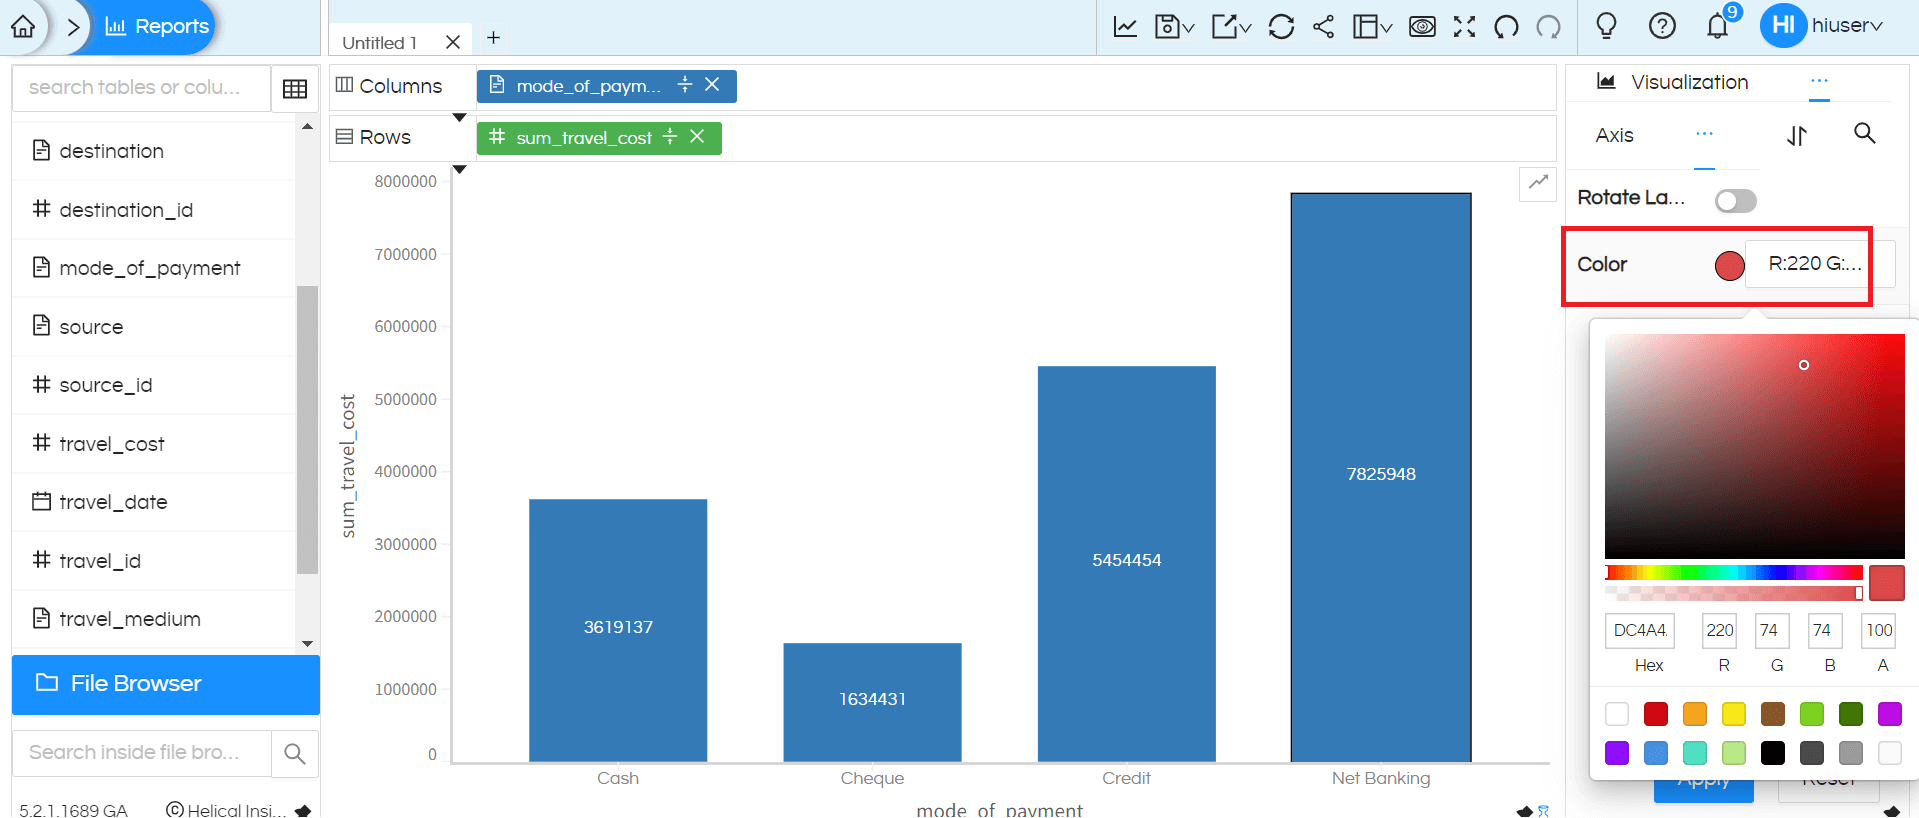Screen dimensions: 1919x818
Task: Open the export dropdown
Action: (1231, 26)
